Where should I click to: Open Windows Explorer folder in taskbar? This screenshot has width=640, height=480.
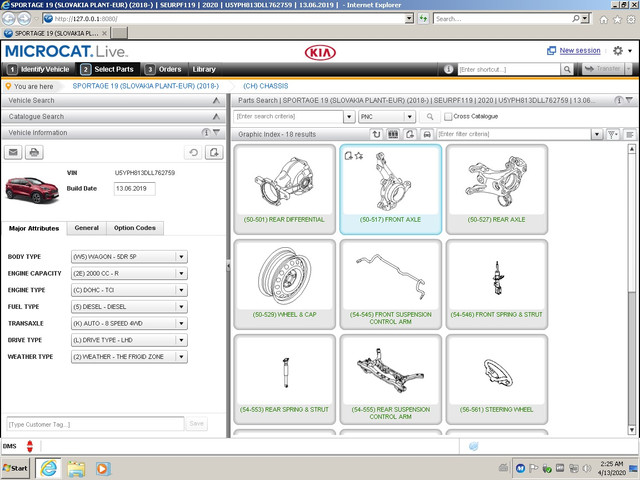(76, 469)
